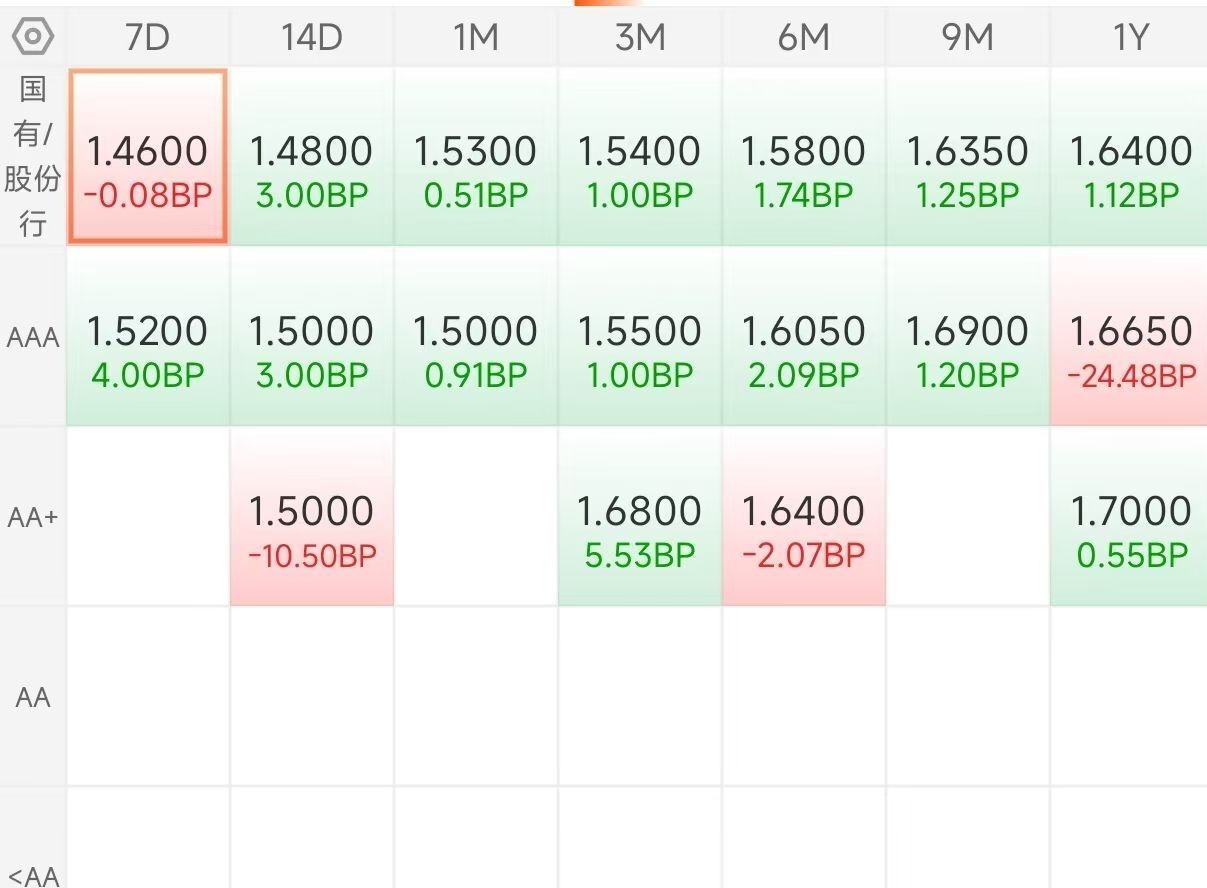Click the AAA 1Y cell showing -24.48BP

1130,338
